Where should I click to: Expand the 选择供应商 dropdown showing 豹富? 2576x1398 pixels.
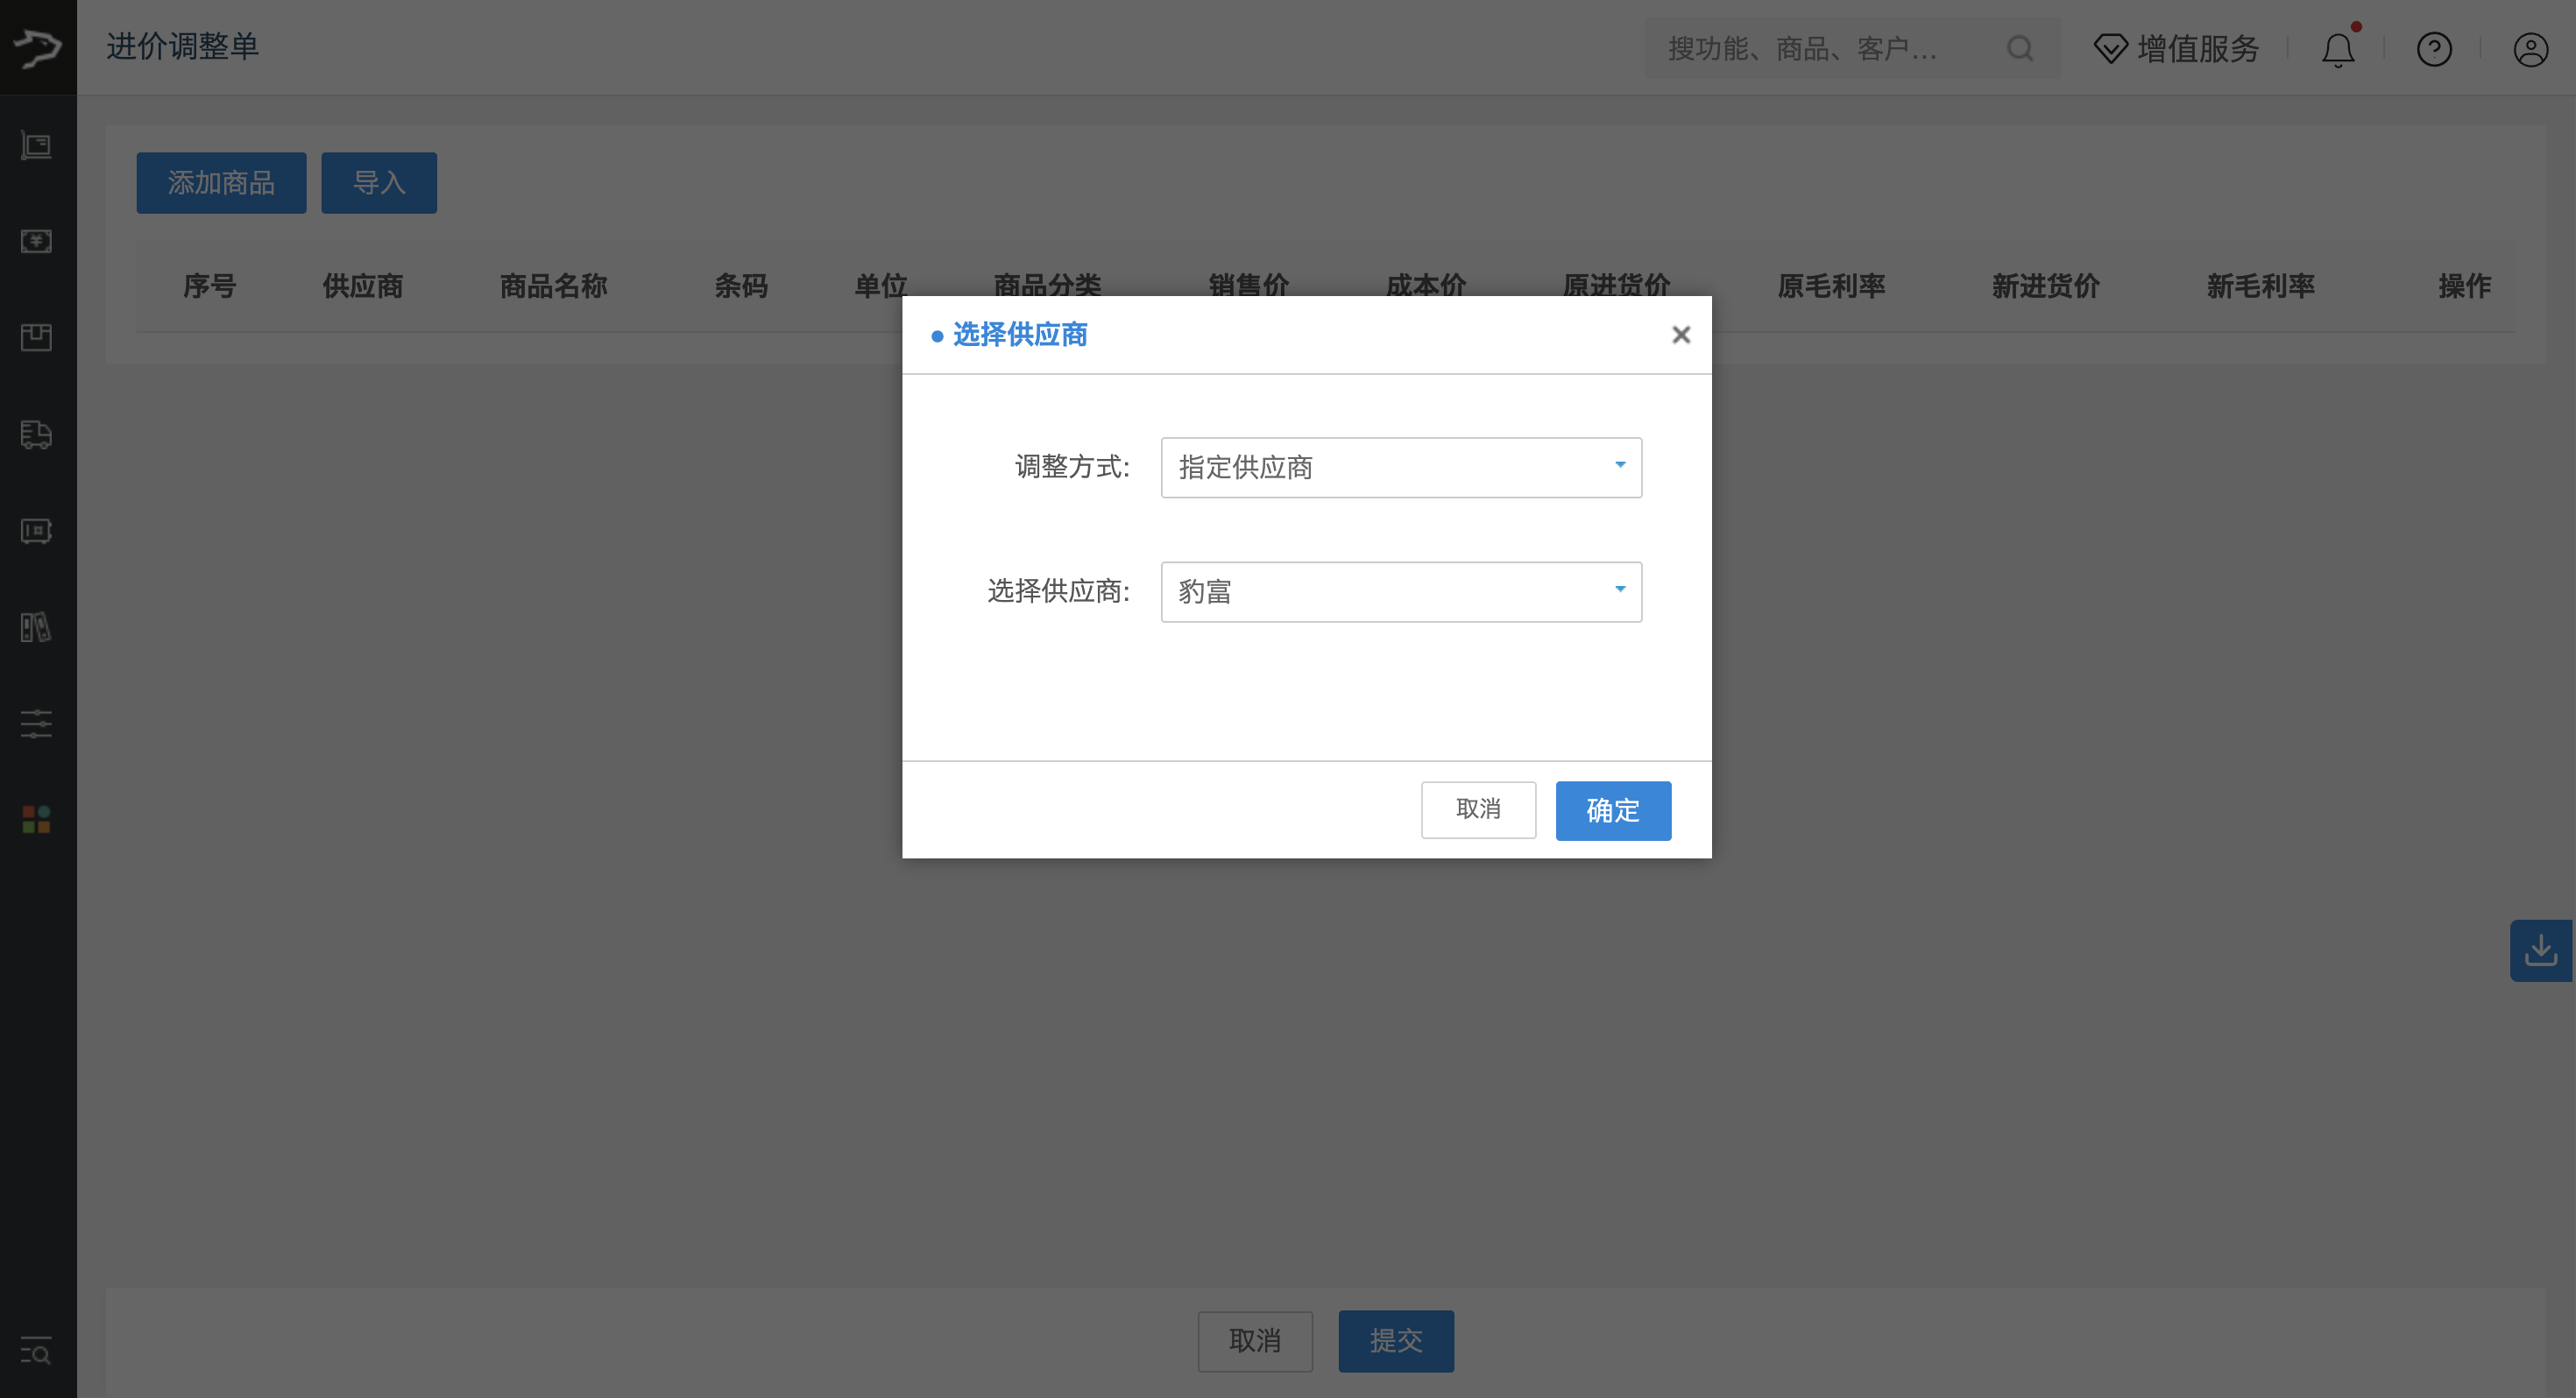(1401, 592)
